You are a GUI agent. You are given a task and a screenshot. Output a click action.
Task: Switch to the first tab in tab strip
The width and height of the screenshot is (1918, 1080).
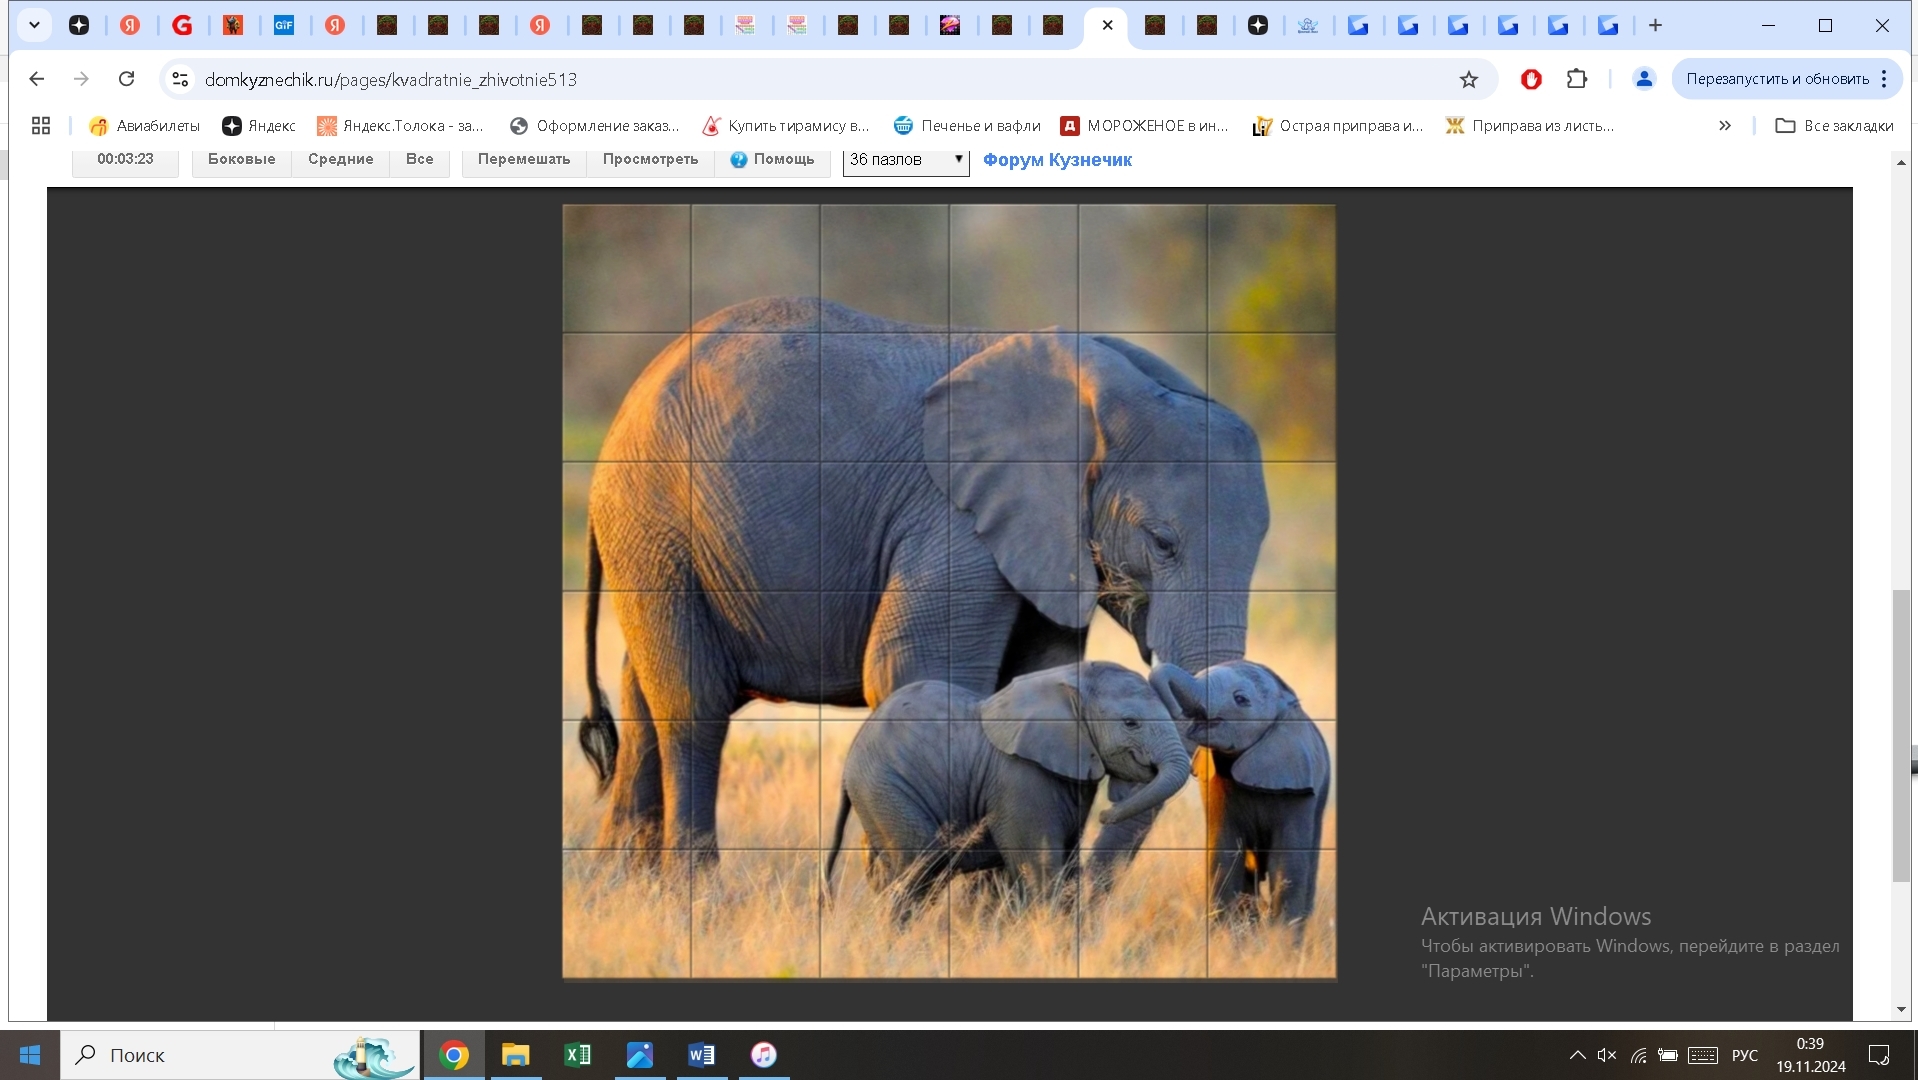(x=79, y=26)
